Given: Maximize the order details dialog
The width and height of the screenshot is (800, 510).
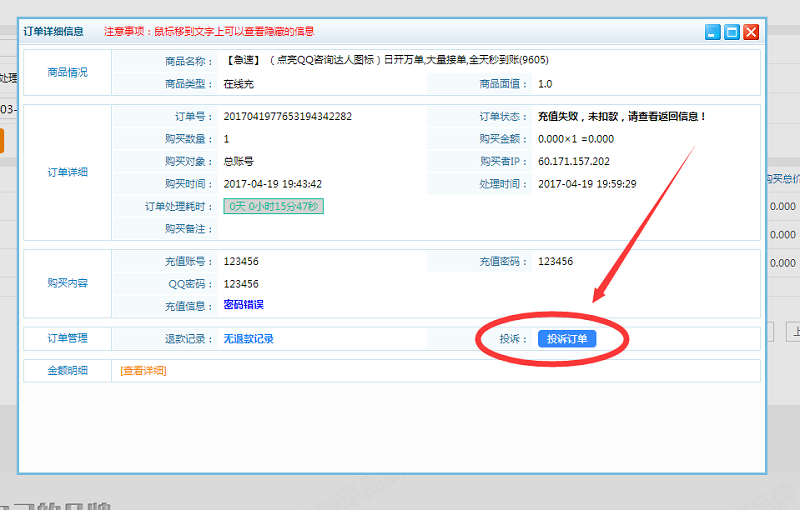Looking at the screenshot, I should tap(732, 32).
